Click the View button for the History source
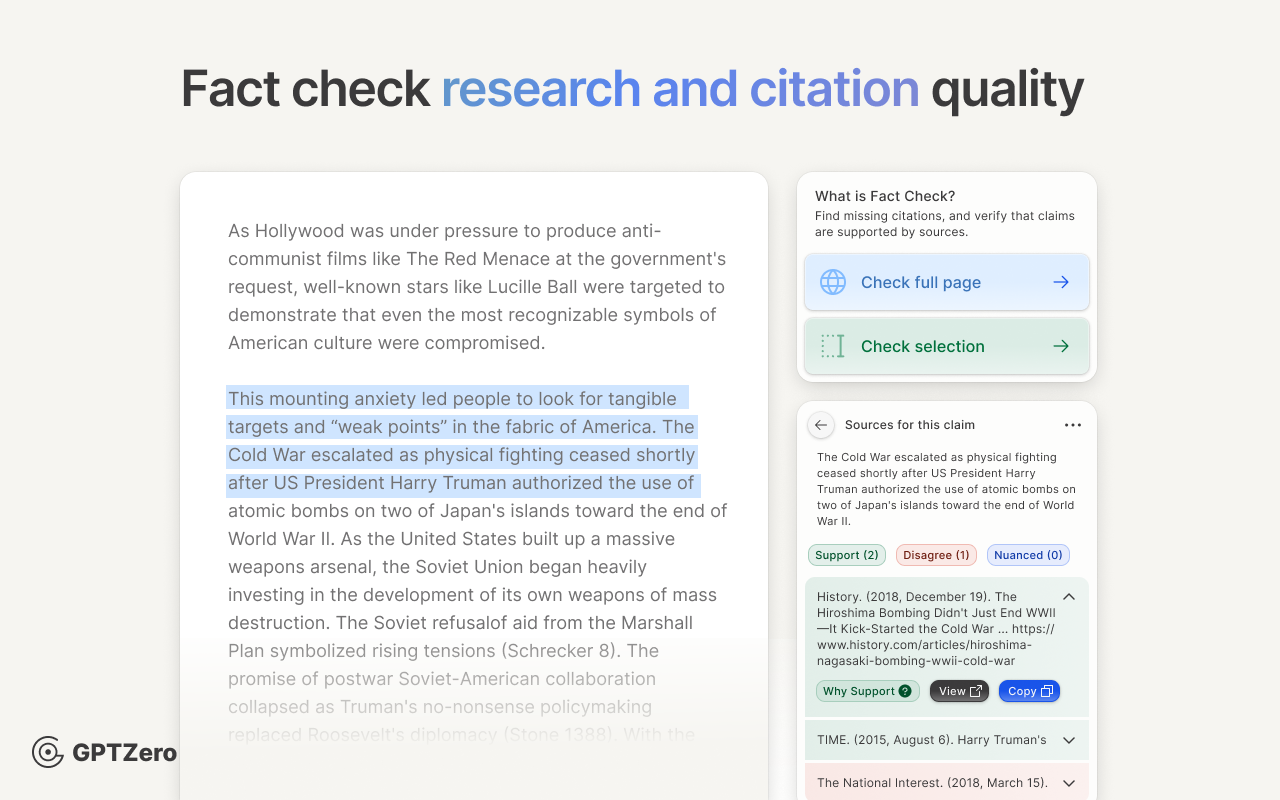Viewport: 1280px width, 800px height. (x=959, y=691)
